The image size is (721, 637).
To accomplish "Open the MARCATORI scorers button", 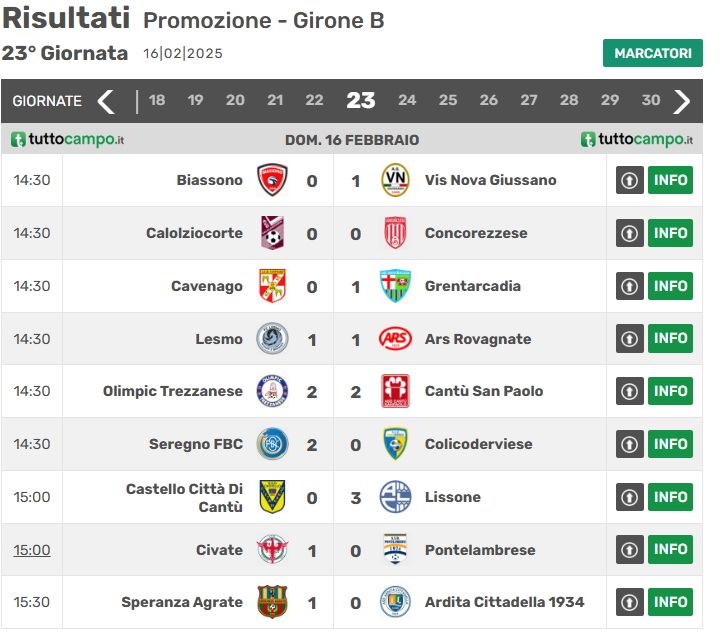I will click(x=652, y=53).
